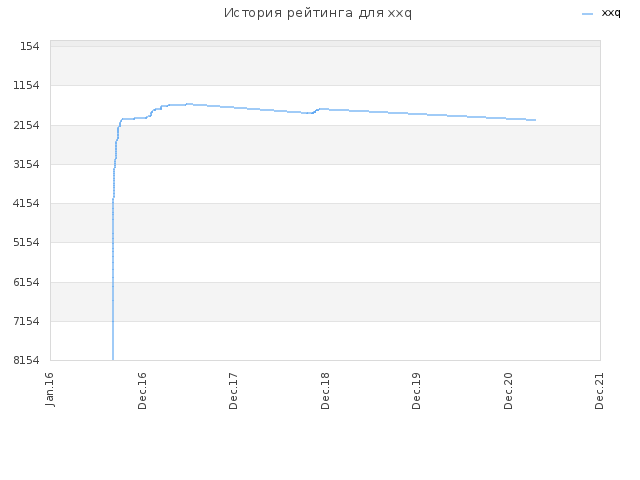Click the chart title text
The image size is (640, 480).
pos(318,13)
